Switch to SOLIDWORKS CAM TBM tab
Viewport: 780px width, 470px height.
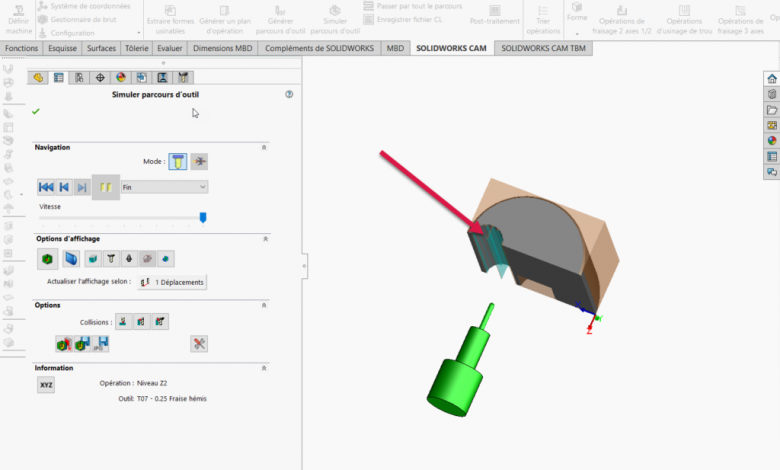point(543,48)
